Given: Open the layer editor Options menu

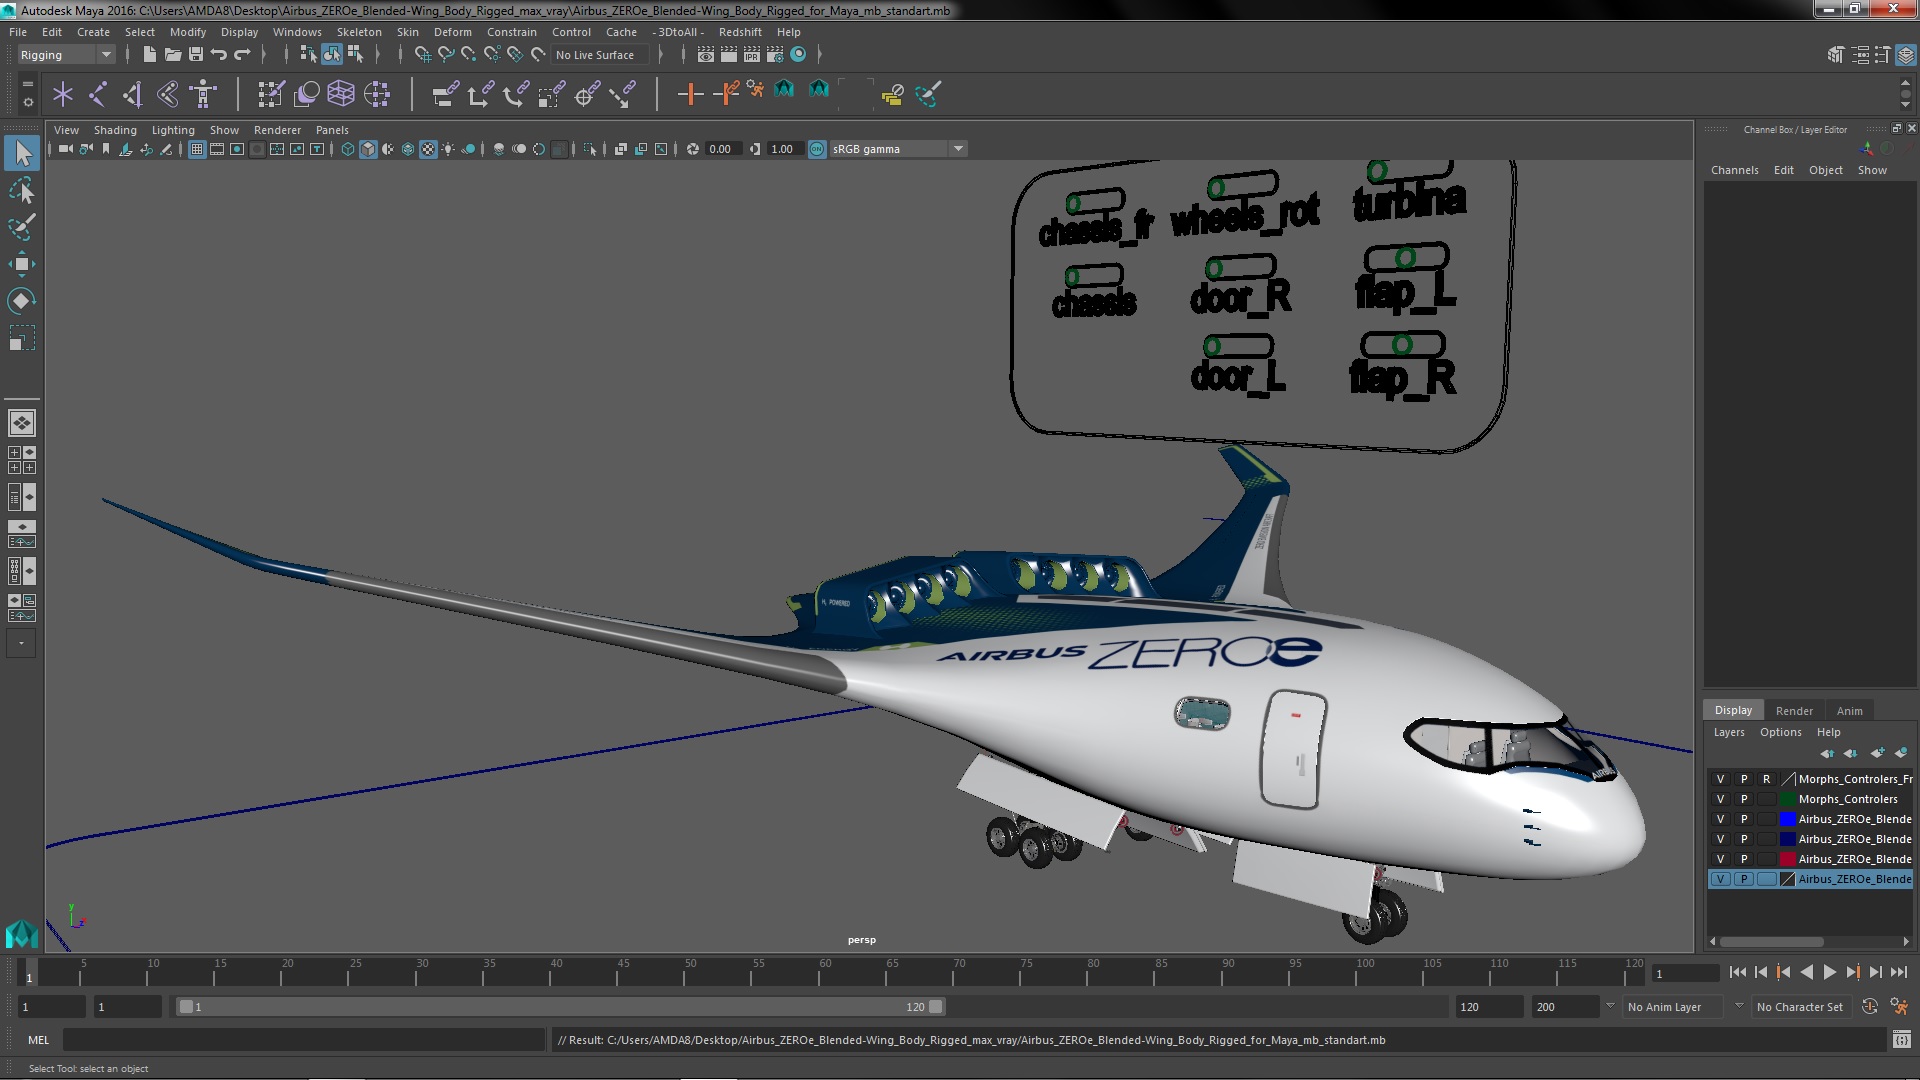Looking at the screenshot, I should 1780,732.
